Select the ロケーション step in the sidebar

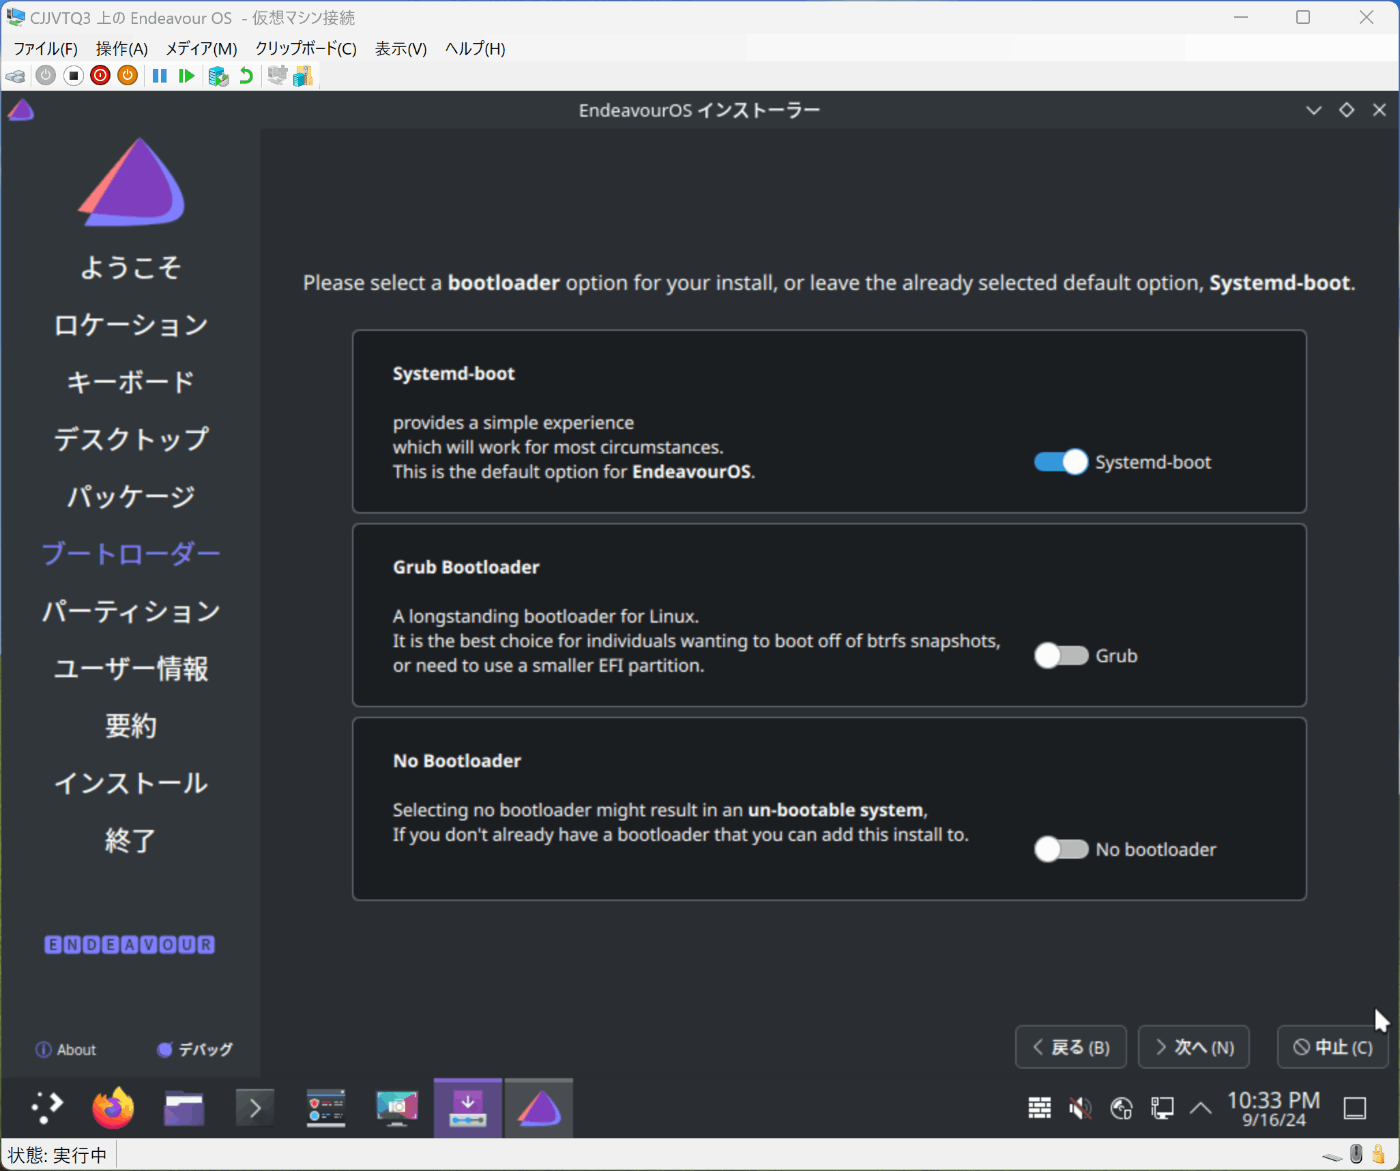pos(131,325)
